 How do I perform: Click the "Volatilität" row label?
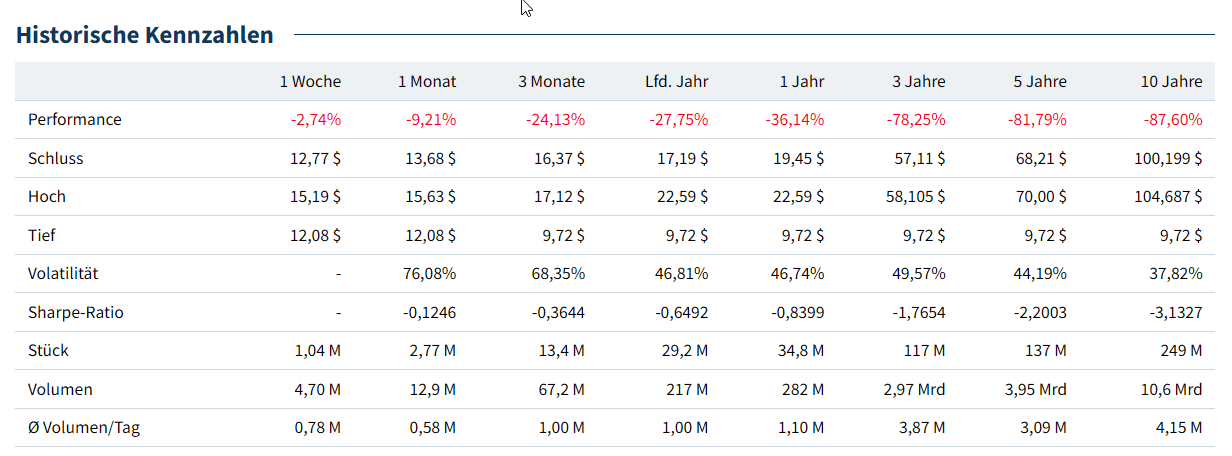[63, 274]
